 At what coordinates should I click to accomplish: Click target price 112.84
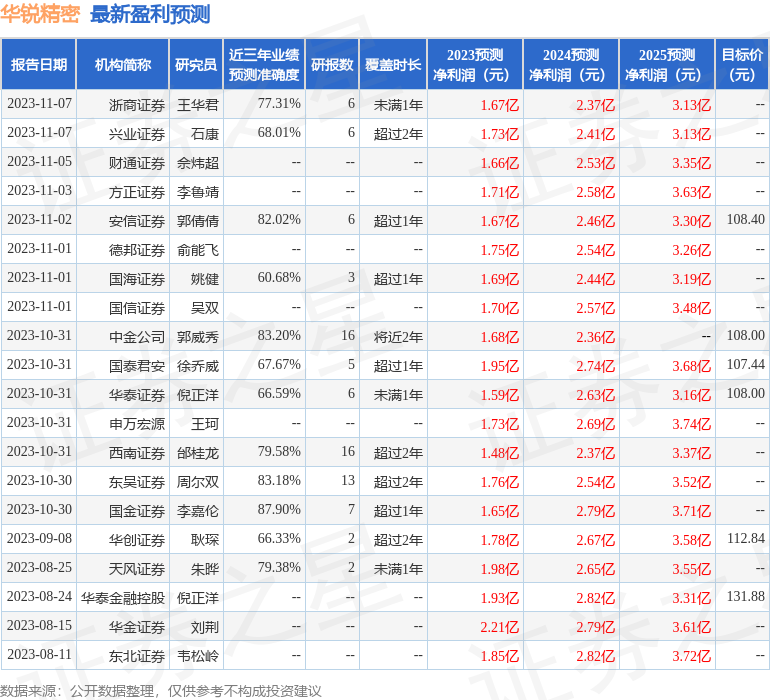click(x=746, y=538)
